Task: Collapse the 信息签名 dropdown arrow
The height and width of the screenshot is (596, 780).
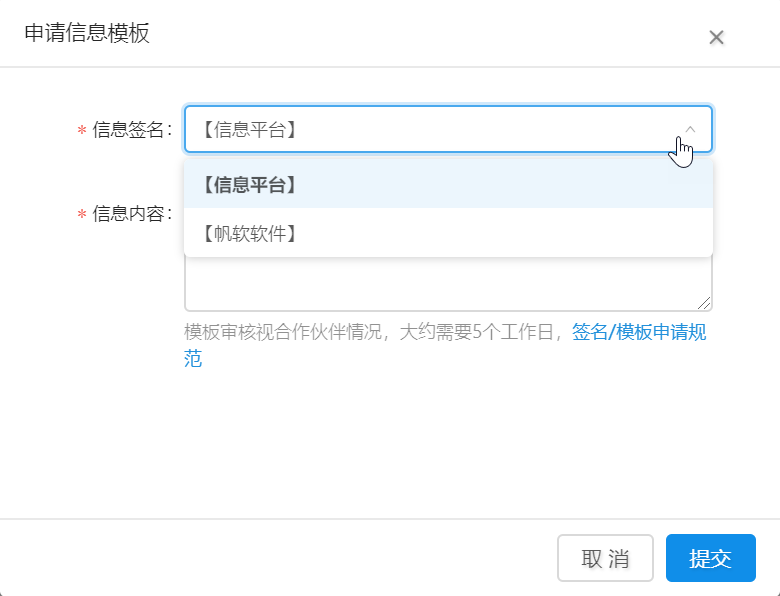Action: pyautogui.click(x=690, y=129)
